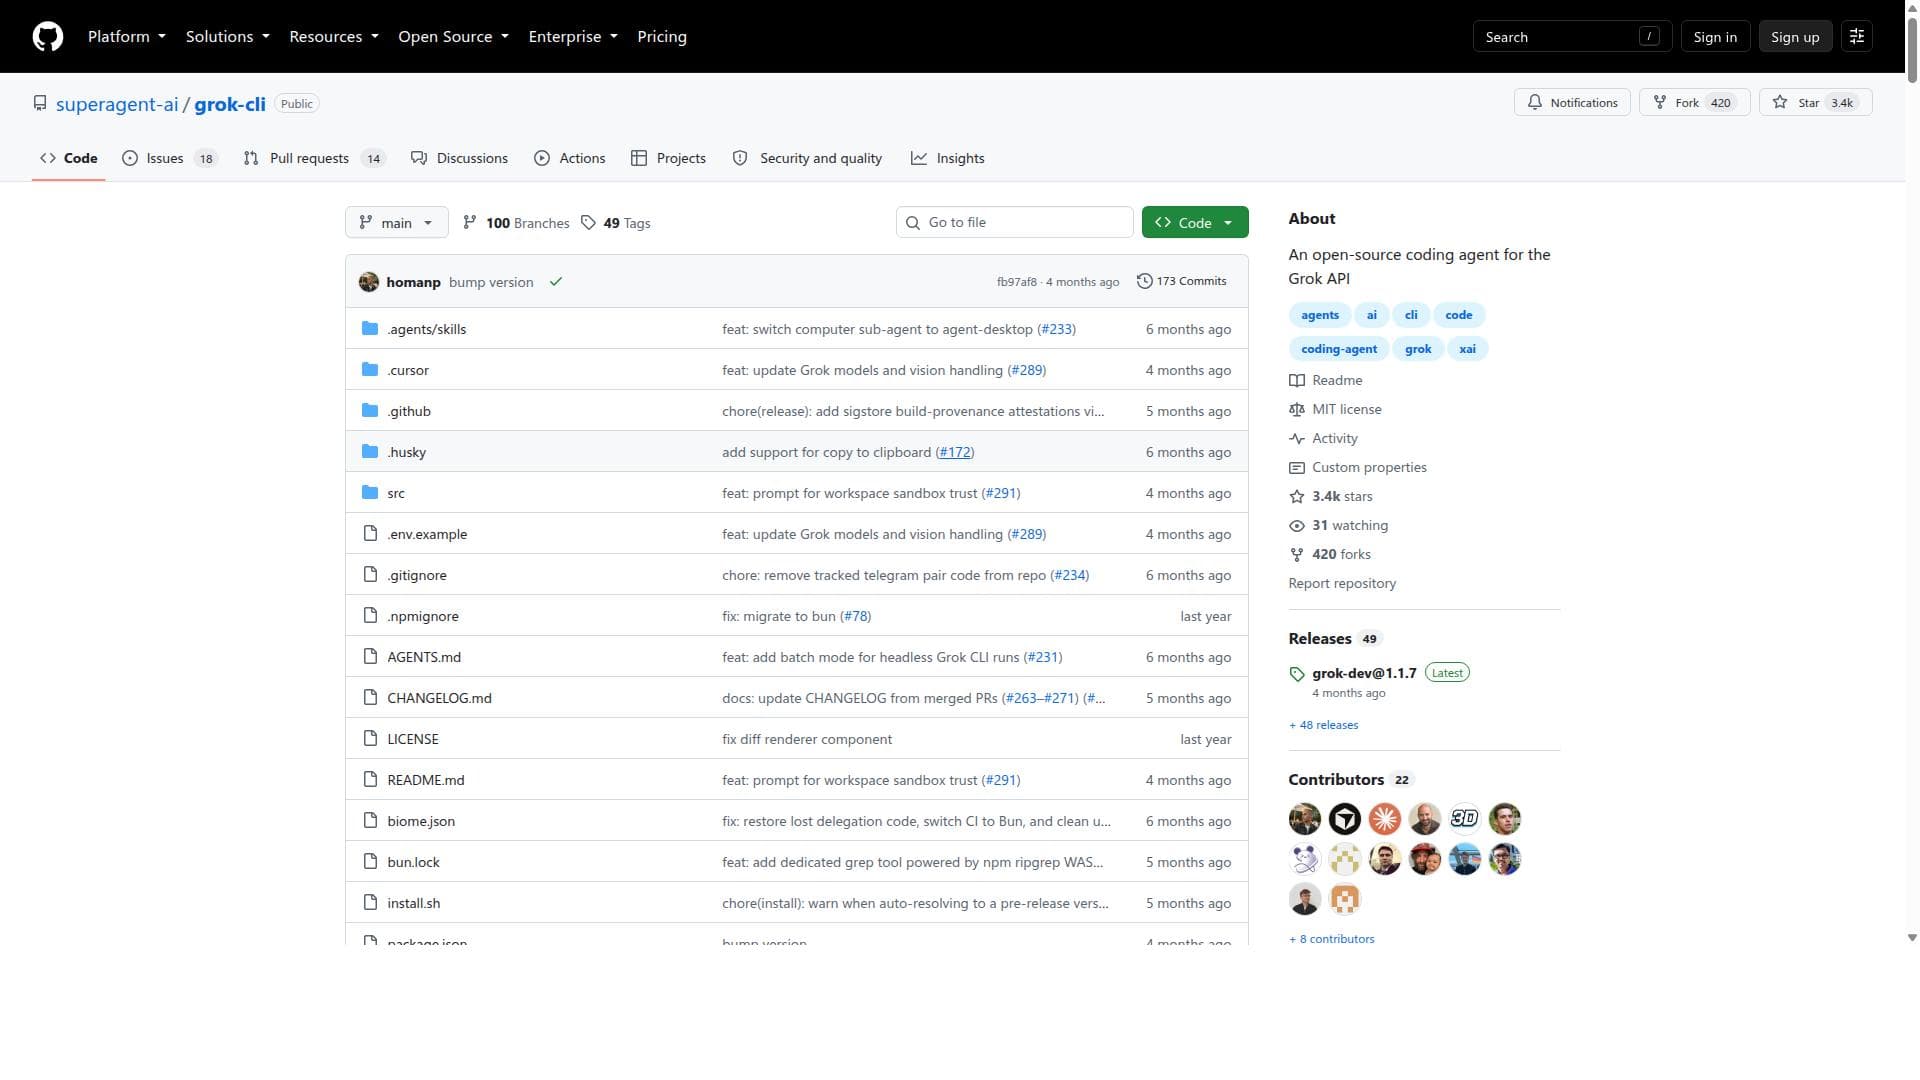This screenshot has height=1080, width=1920.
Task: Focus the Go to file field
Action: click(x=1015, y=223)
